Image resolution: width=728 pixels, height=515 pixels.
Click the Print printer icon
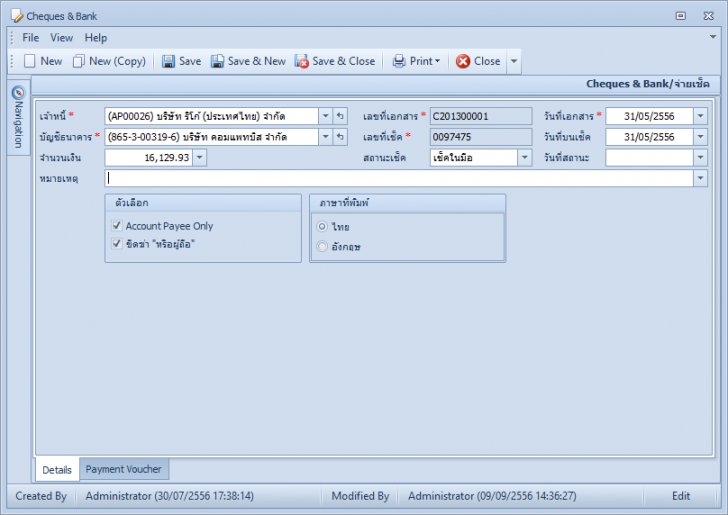399,61
